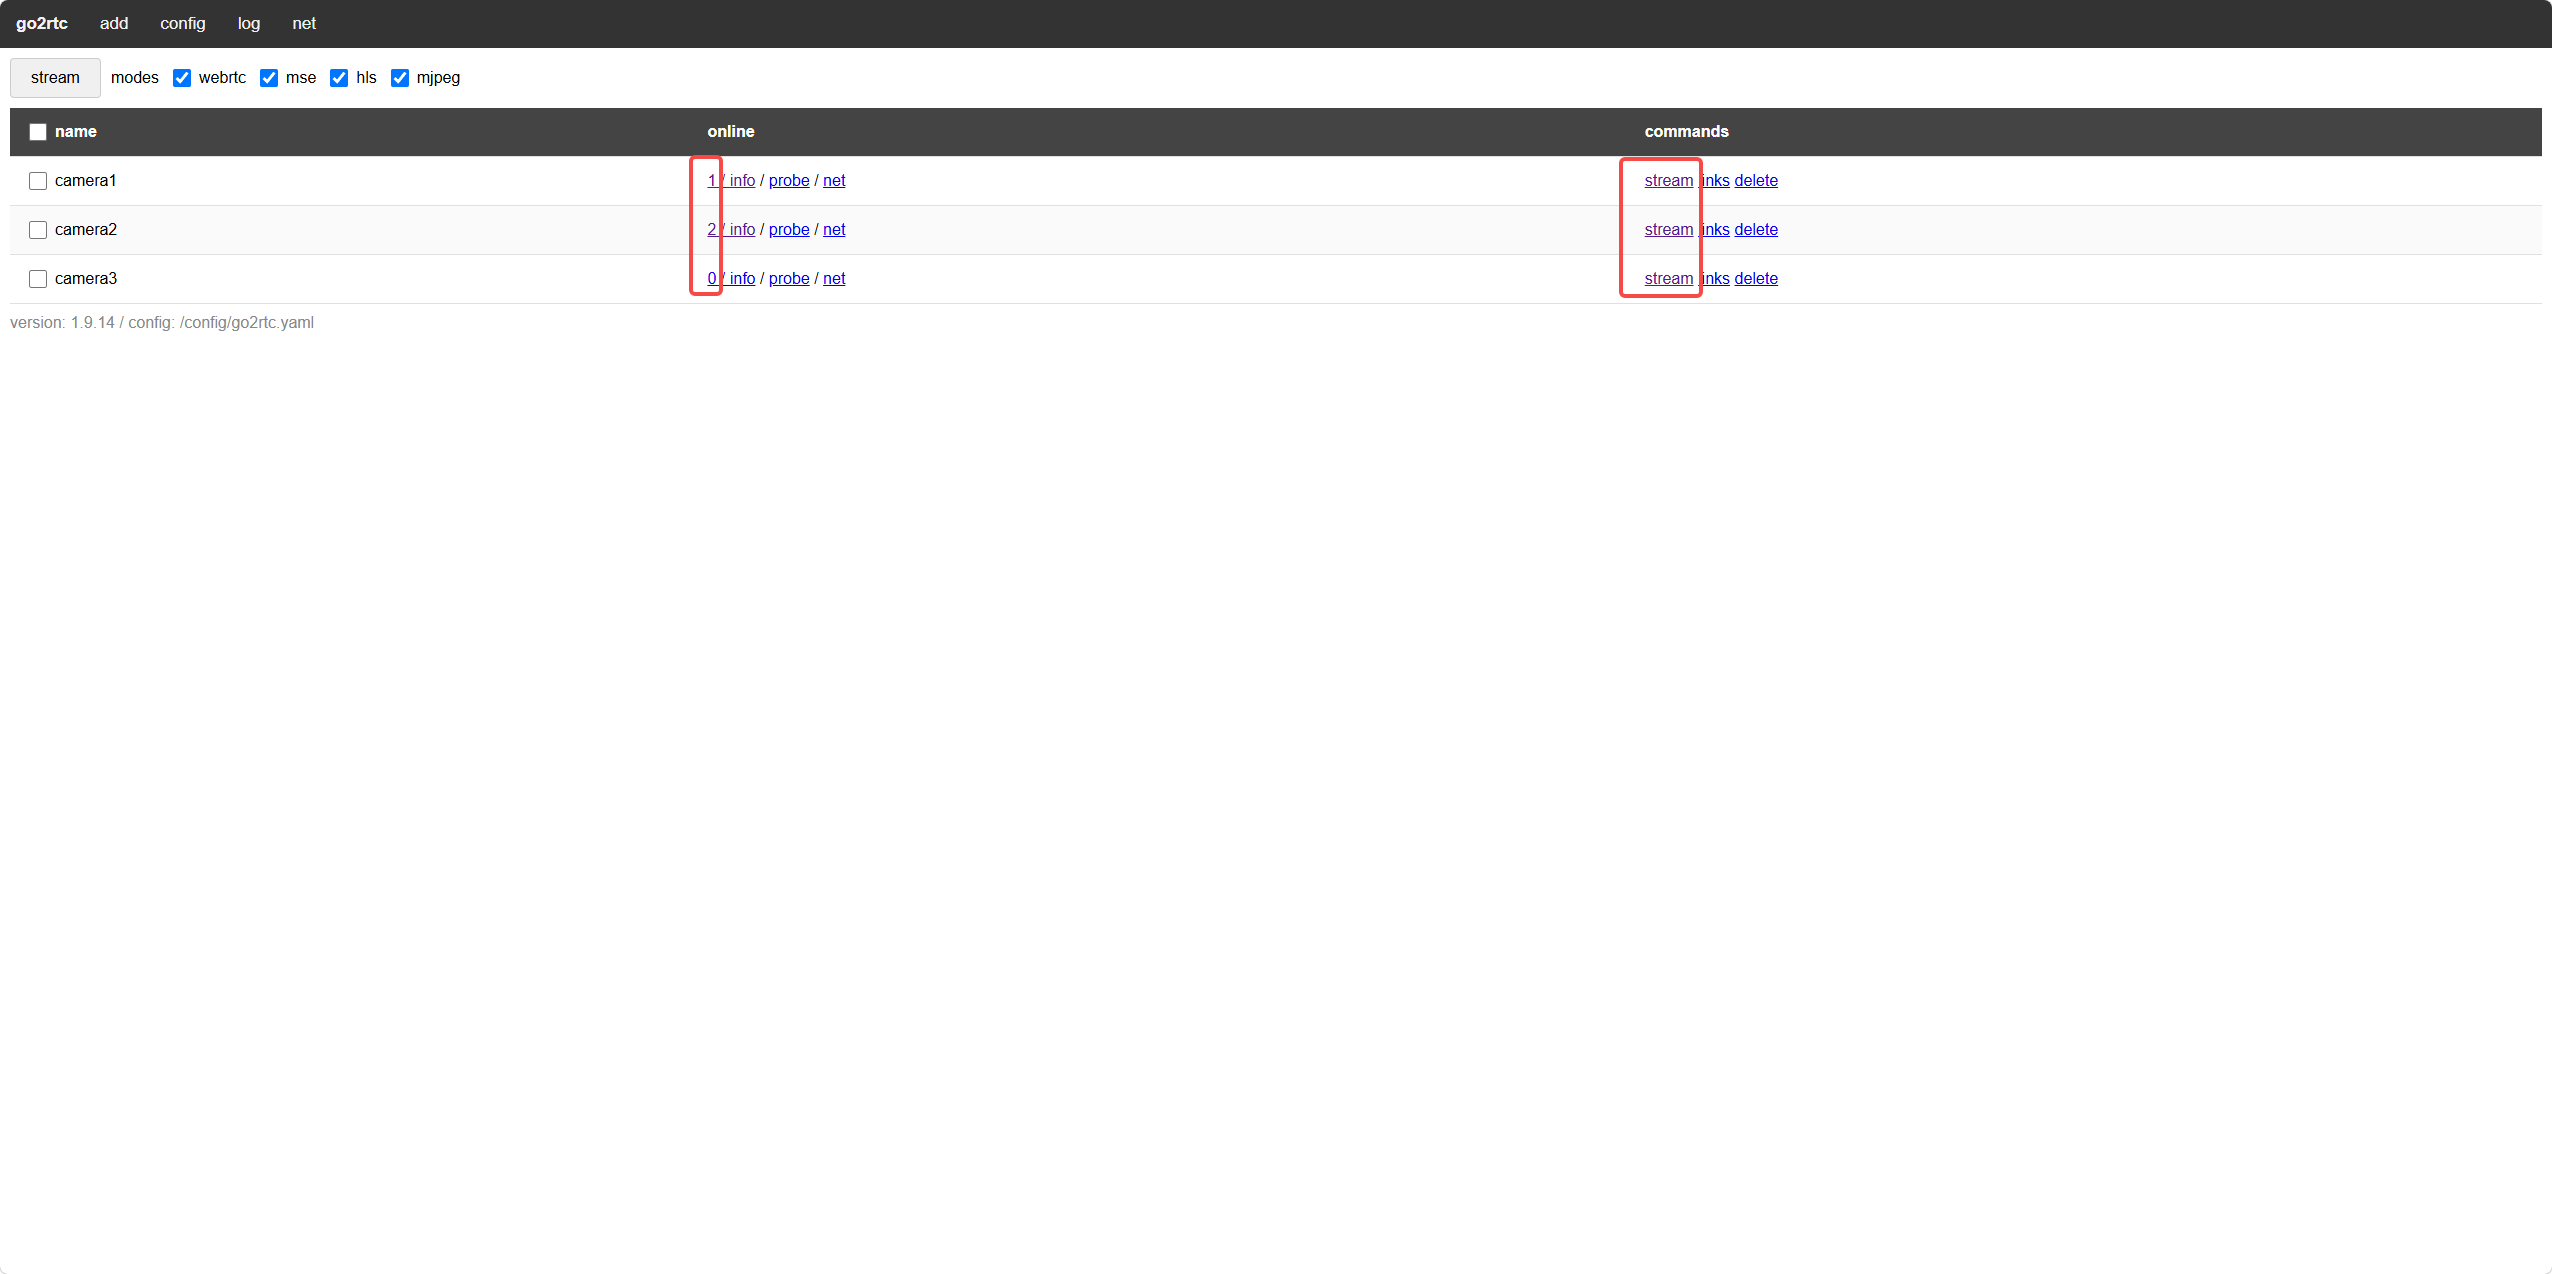Screen dimensions: 2552x1274
Task: Open stream link for camera2
Action: [1669, 230]
